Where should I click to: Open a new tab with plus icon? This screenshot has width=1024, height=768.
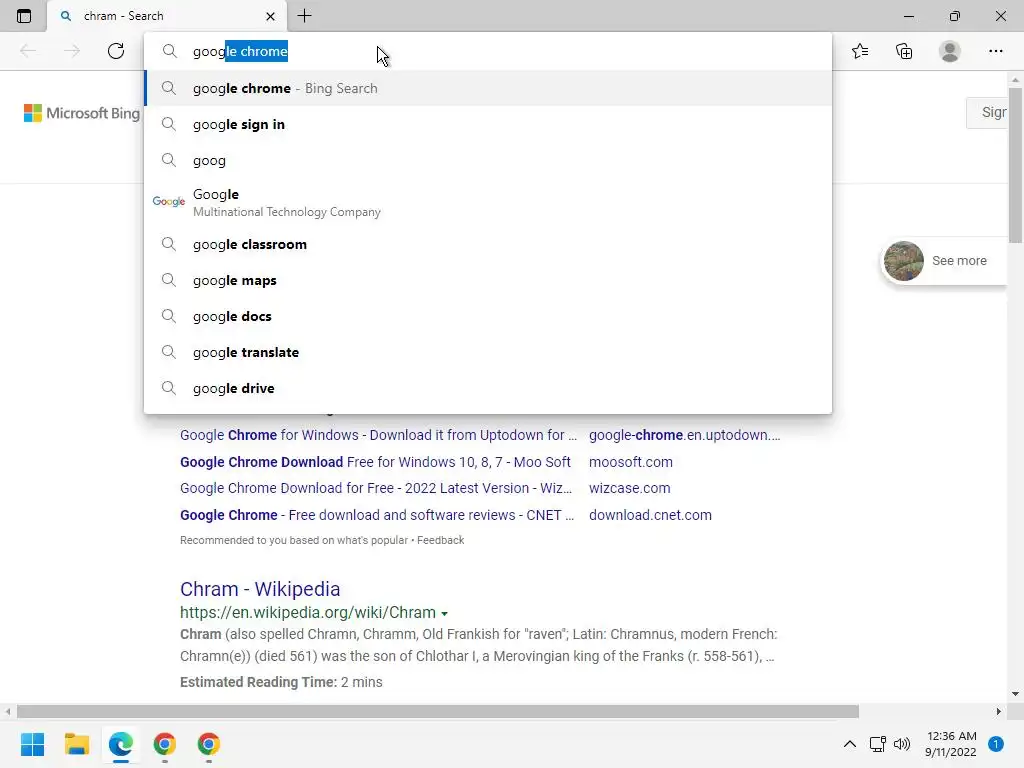304,16
